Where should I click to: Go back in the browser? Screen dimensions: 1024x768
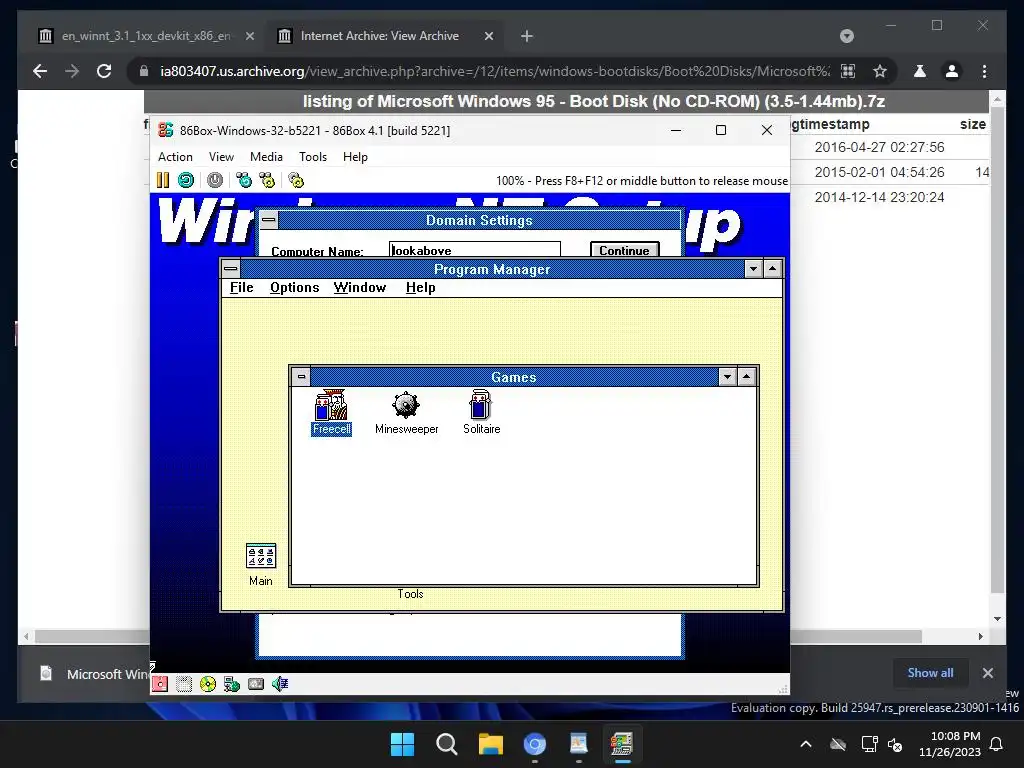pyautogui.click(x=40, y=71)
